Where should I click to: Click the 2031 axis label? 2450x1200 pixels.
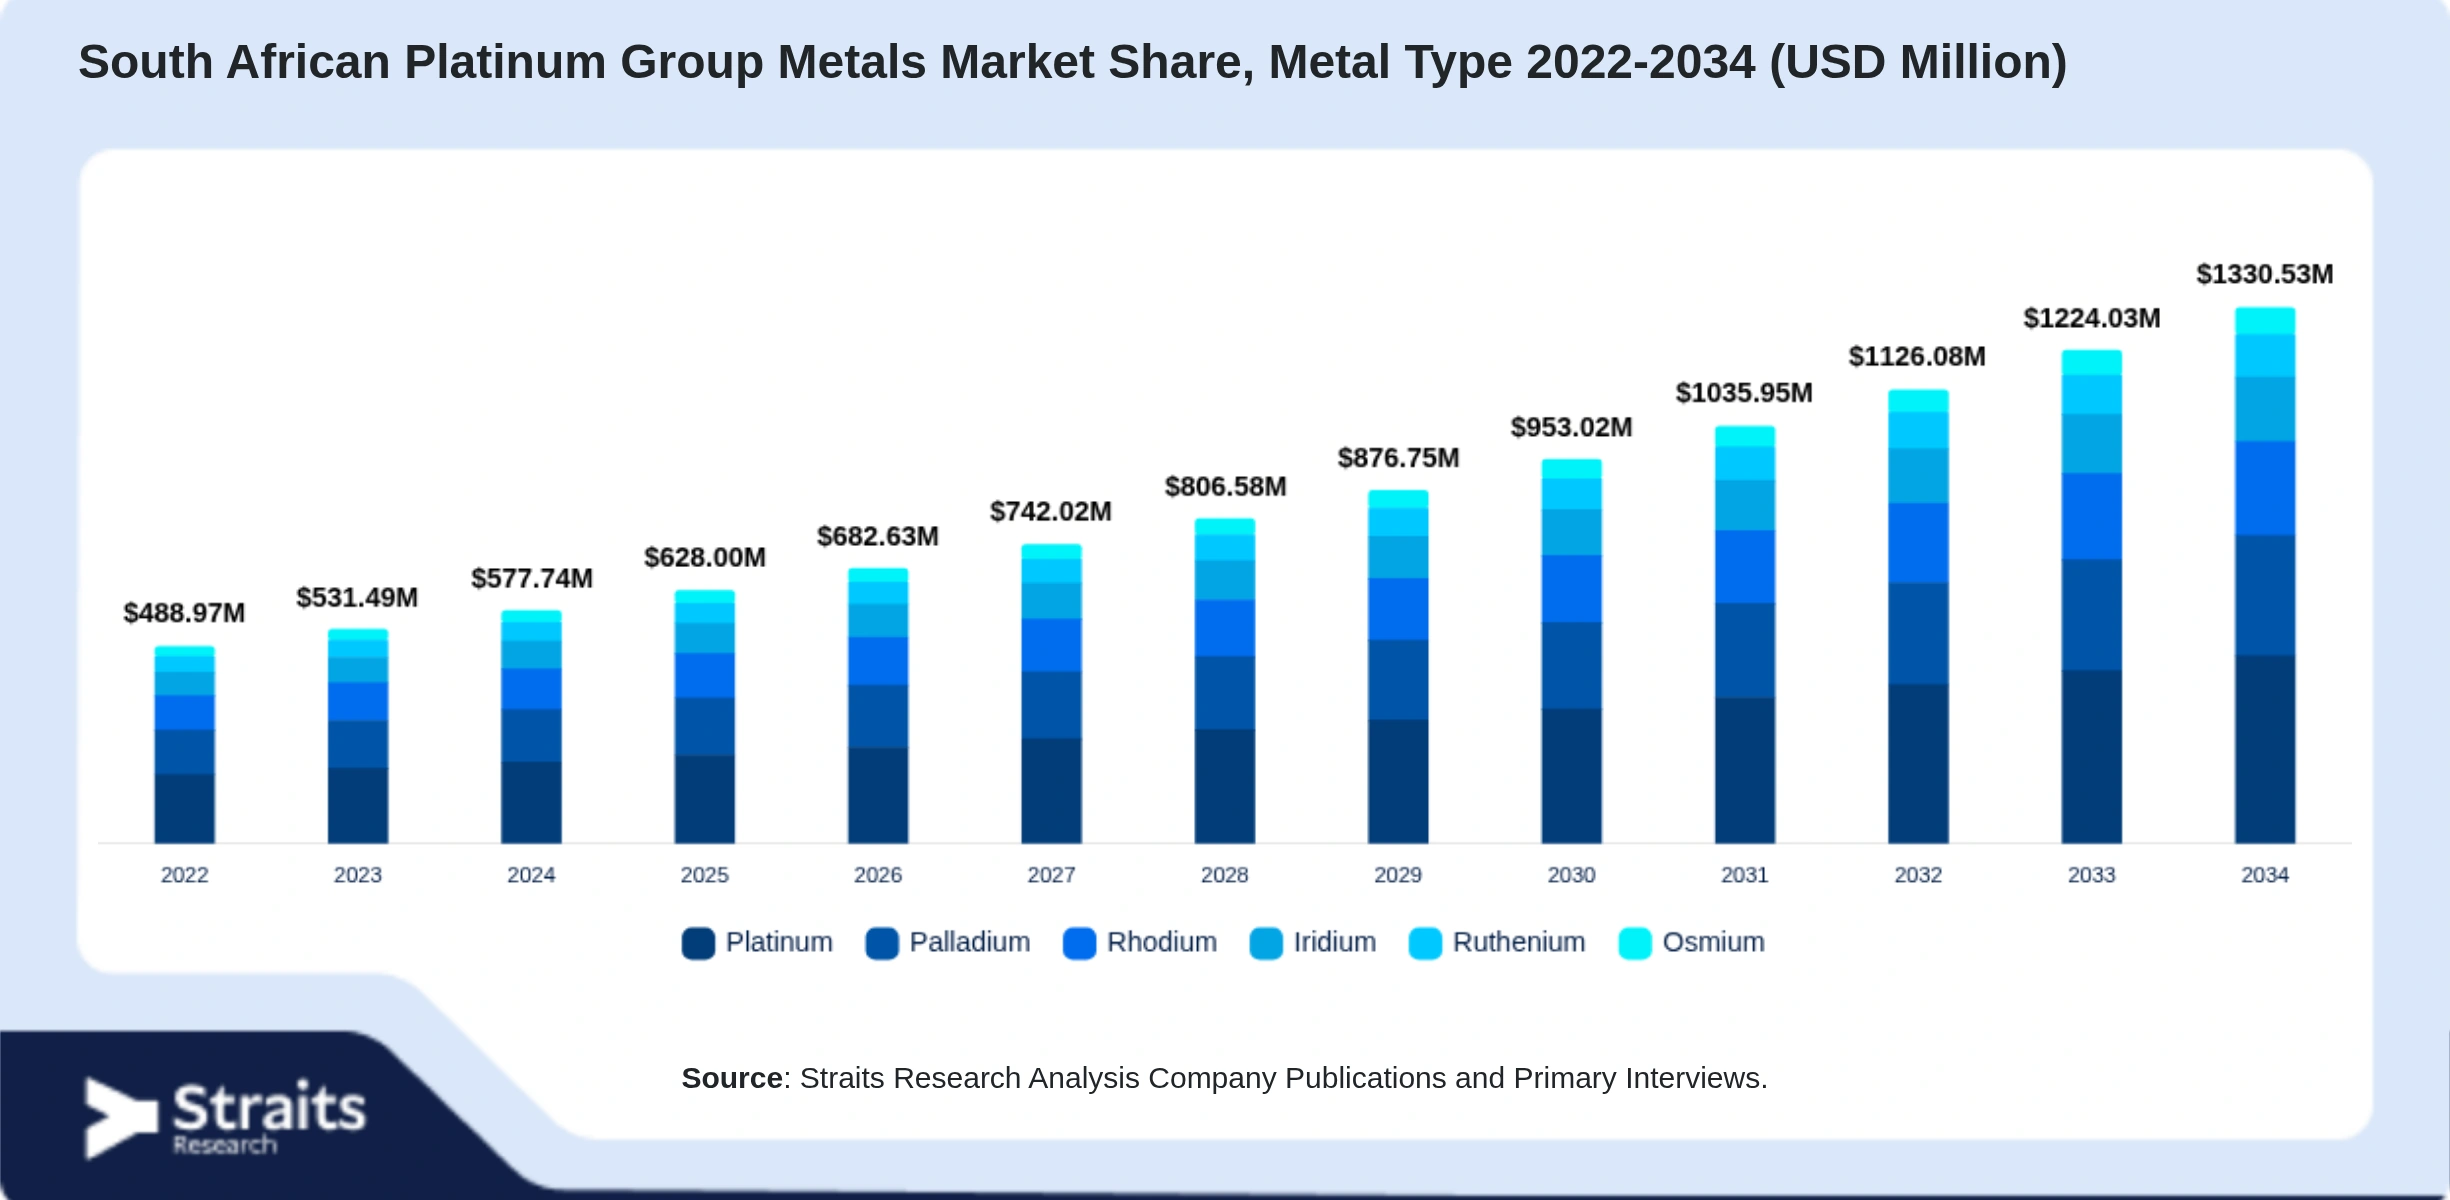[x=1745, y=875]
